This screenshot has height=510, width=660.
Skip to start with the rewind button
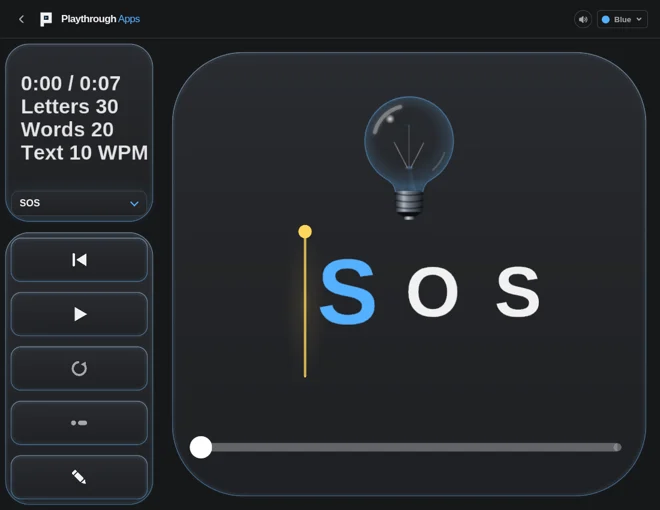(79, 260)
